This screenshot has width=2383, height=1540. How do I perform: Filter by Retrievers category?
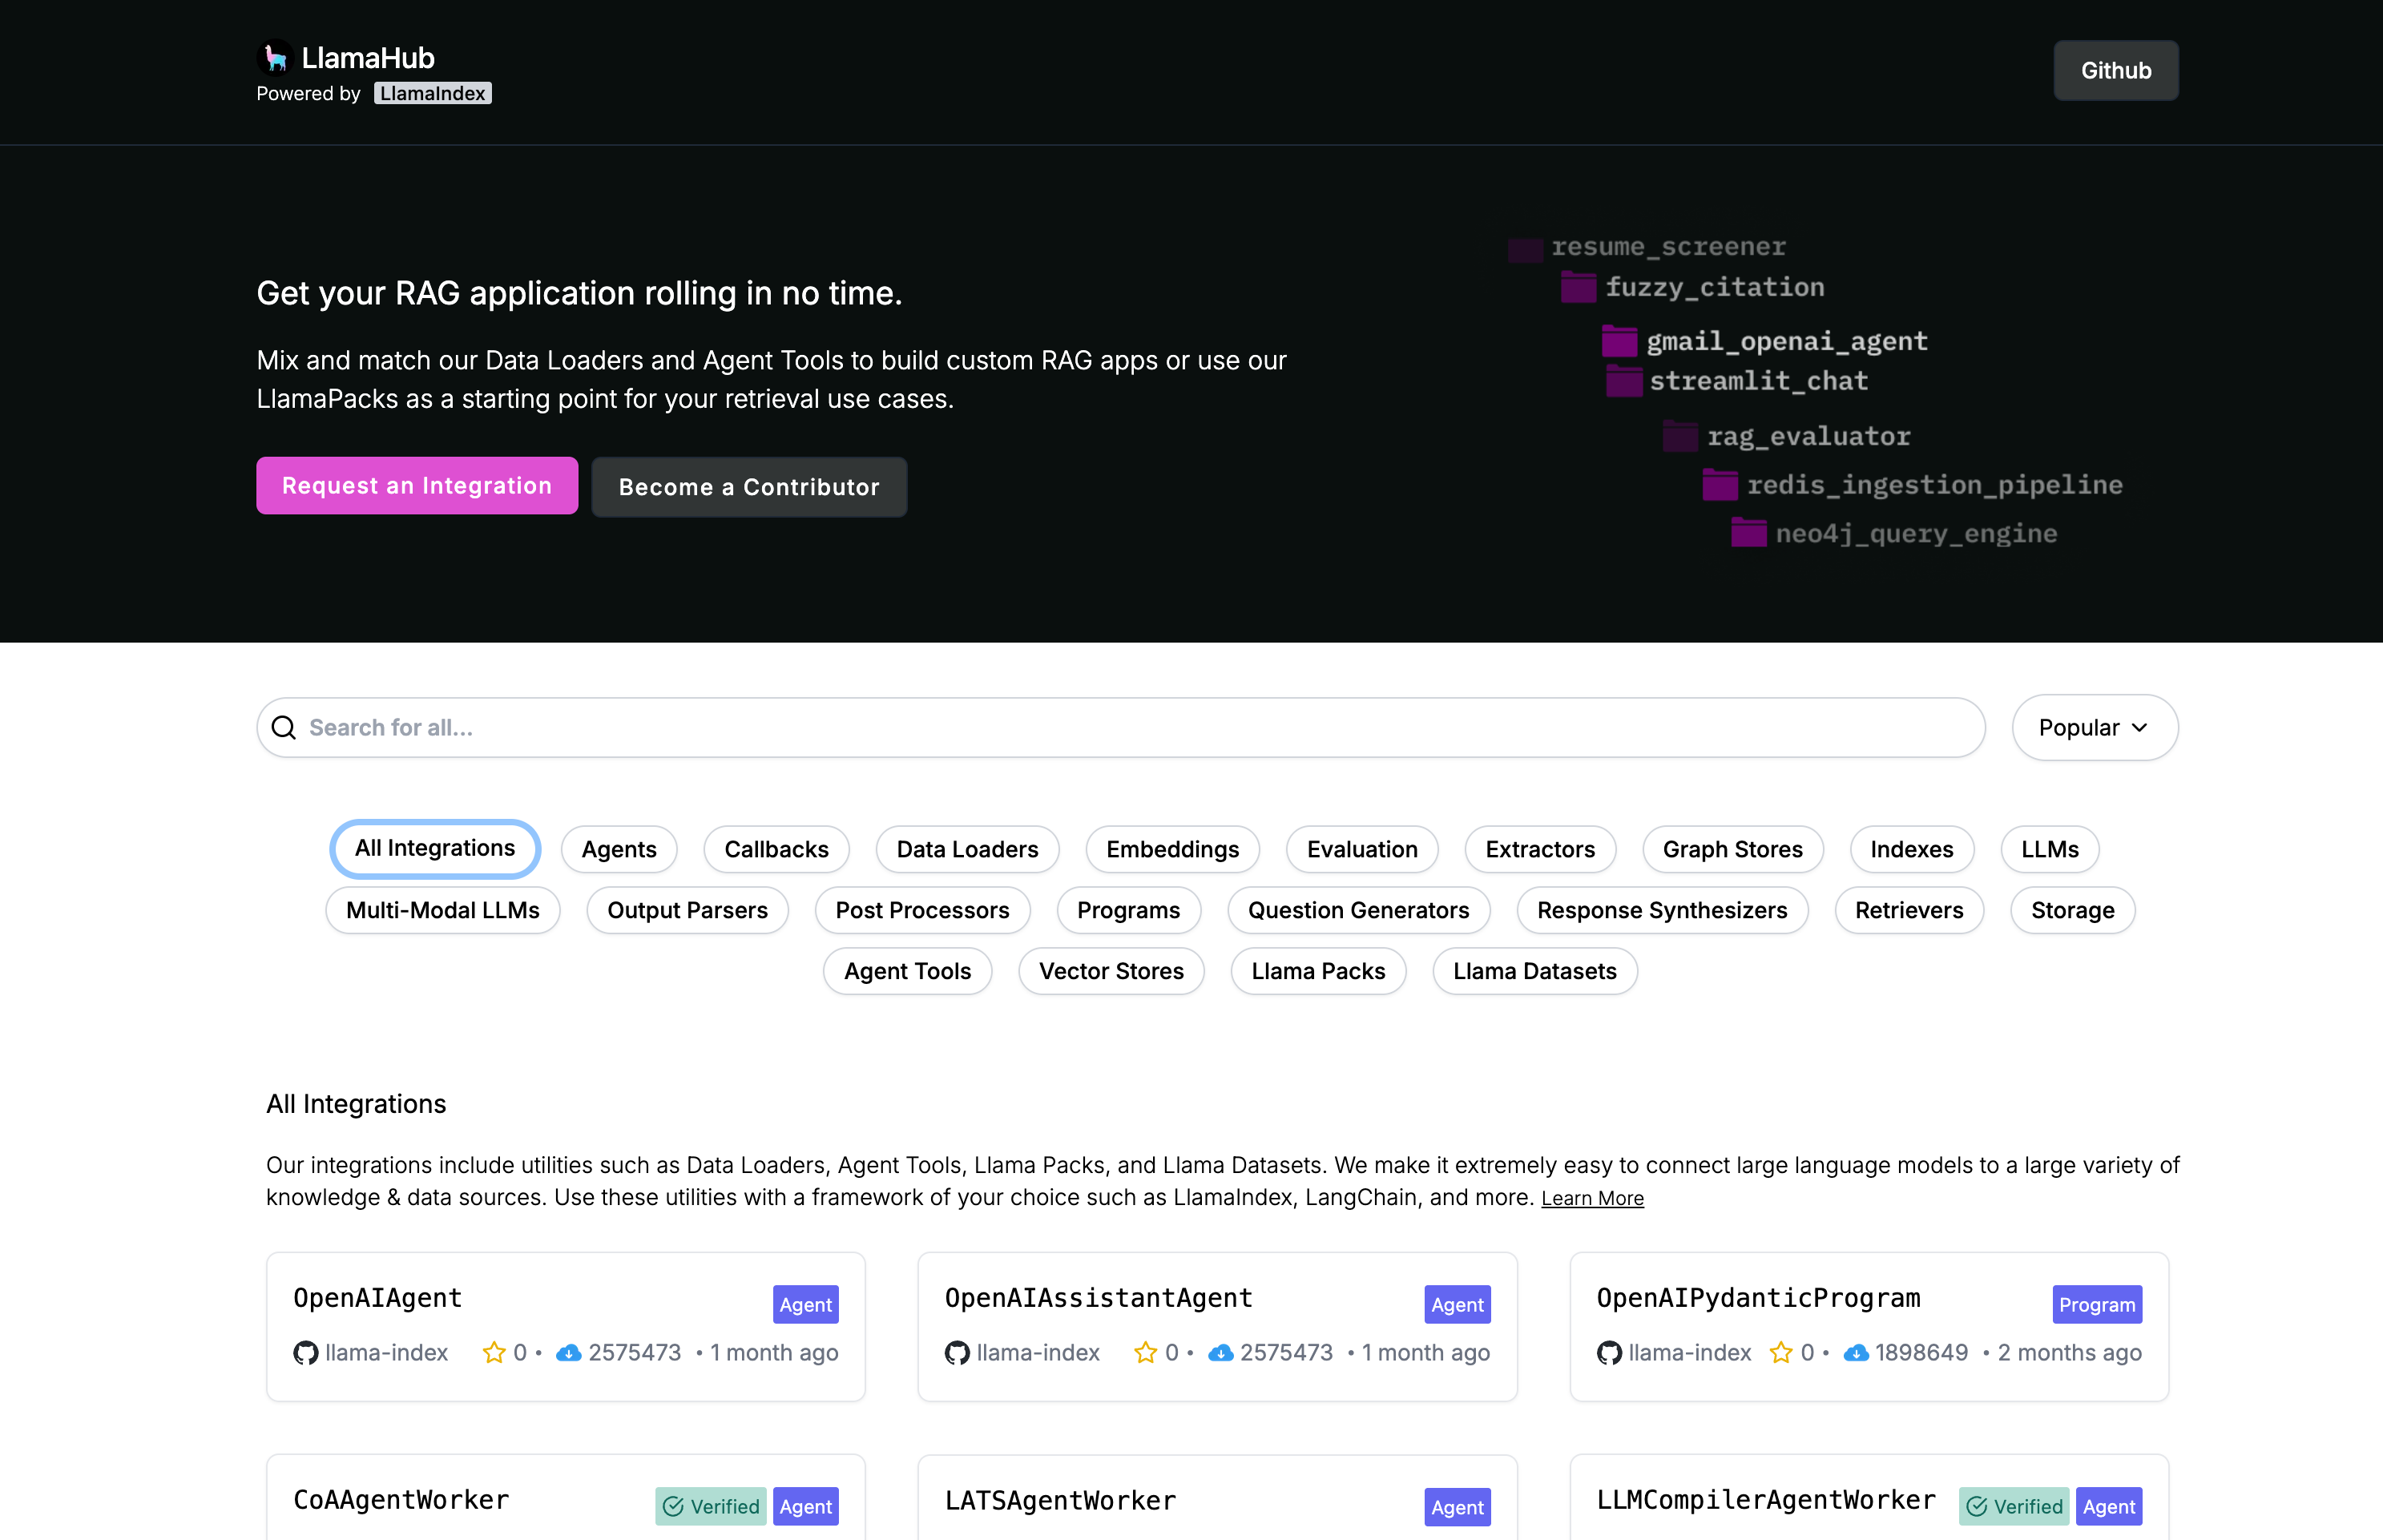[1909, 910]
